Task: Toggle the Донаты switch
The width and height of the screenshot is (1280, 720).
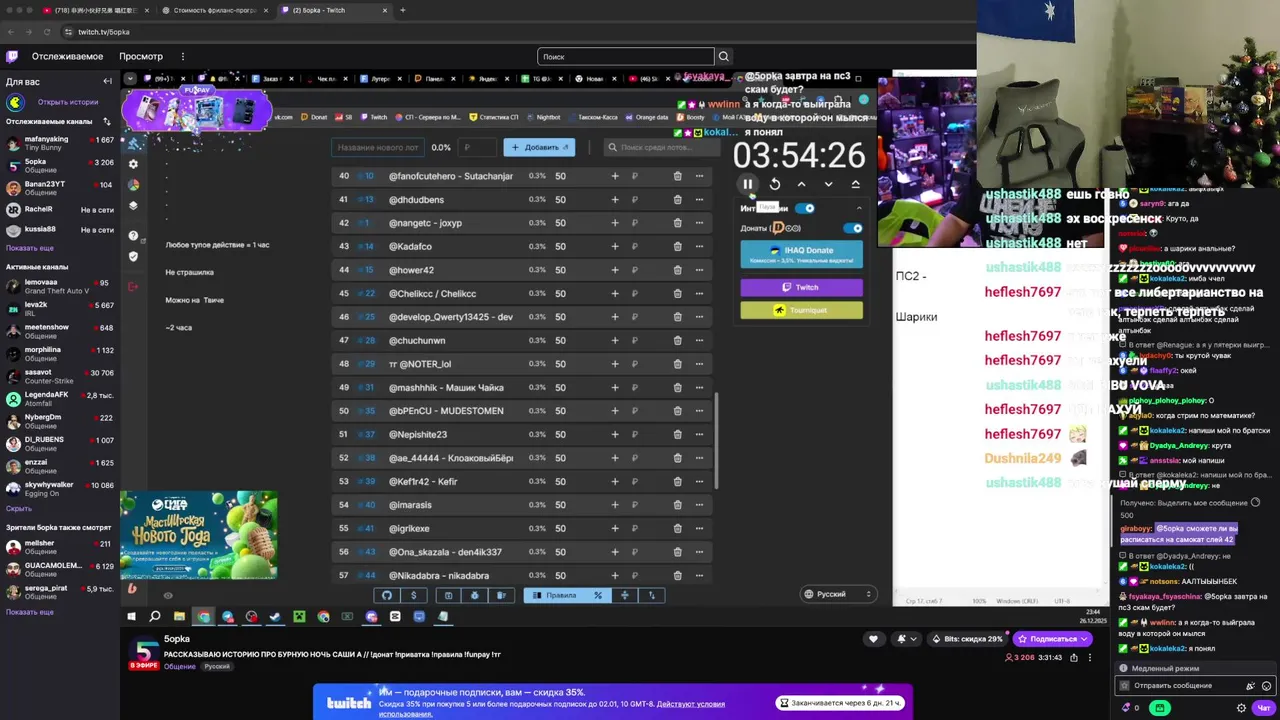Action: [853, 228]
